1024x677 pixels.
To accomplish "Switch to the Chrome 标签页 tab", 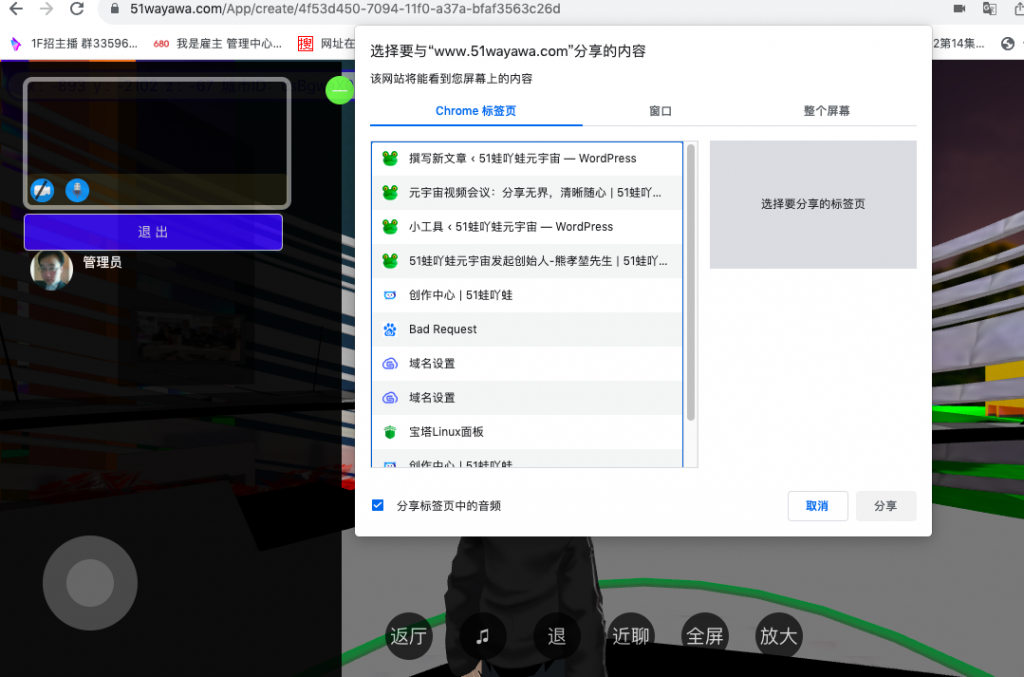I will [x=476, y=111].
